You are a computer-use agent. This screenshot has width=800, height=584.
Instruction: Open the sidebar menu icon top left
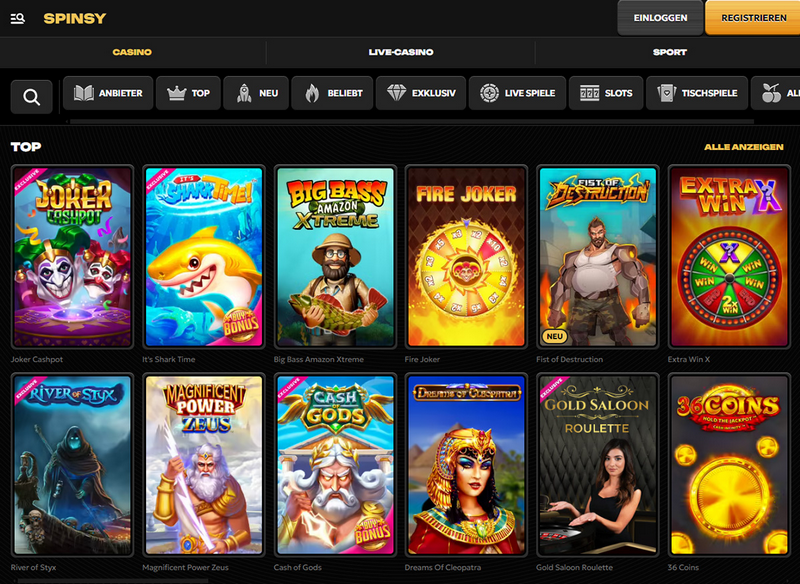(x=16, y=17)
